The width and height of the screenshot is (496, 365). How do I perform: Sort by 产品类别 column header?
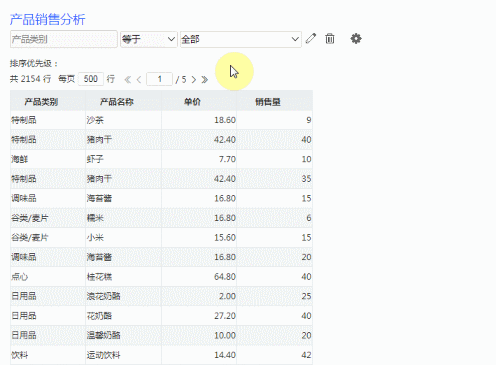click(48, 102)
